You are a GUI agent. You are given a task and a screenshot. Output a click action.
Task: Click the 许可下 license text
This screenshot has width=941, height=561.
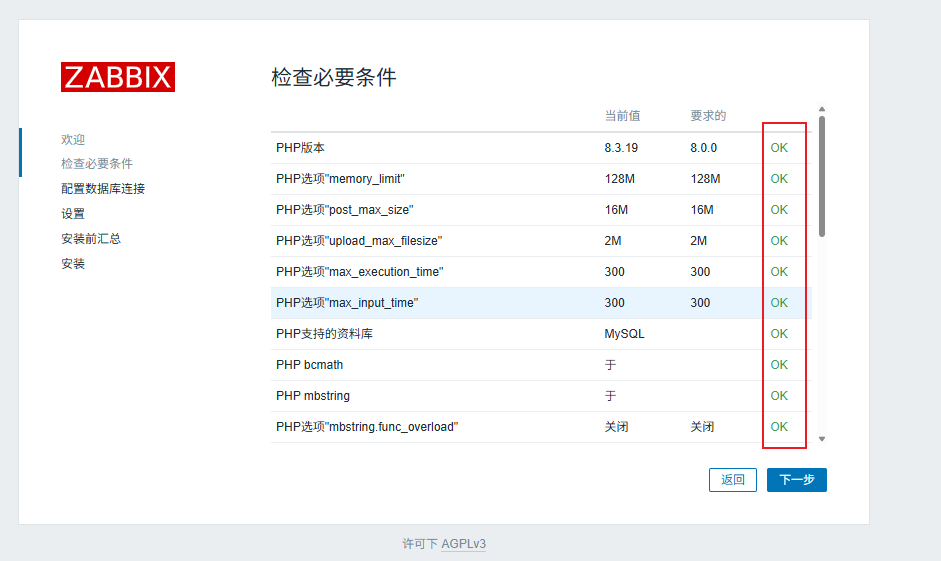click(419, 544)
